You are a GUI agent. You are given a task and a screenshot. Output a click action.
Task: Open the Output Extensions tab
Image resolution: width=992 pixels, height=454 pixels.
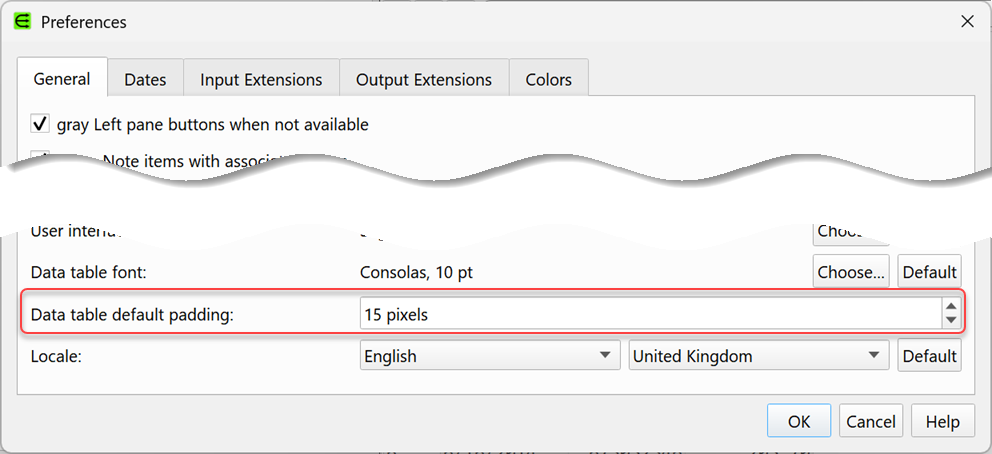424,80
